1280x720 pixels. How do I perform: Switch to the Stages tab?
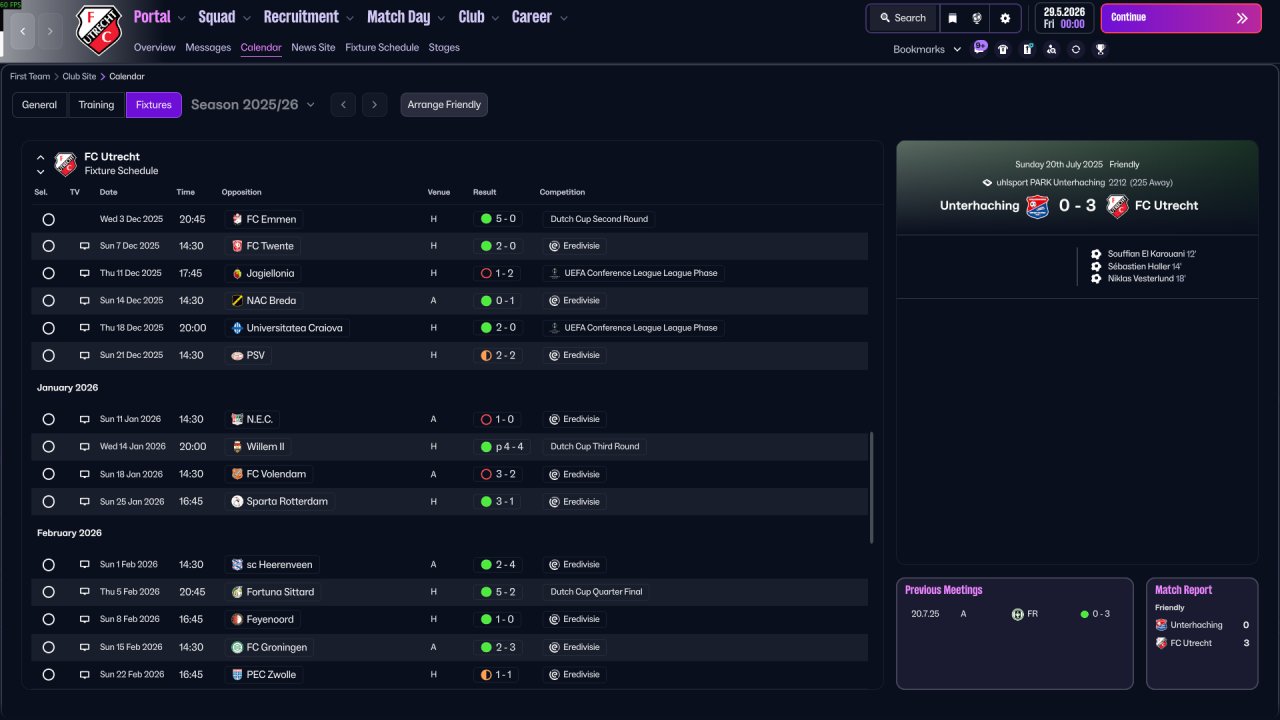click(444, 47)
